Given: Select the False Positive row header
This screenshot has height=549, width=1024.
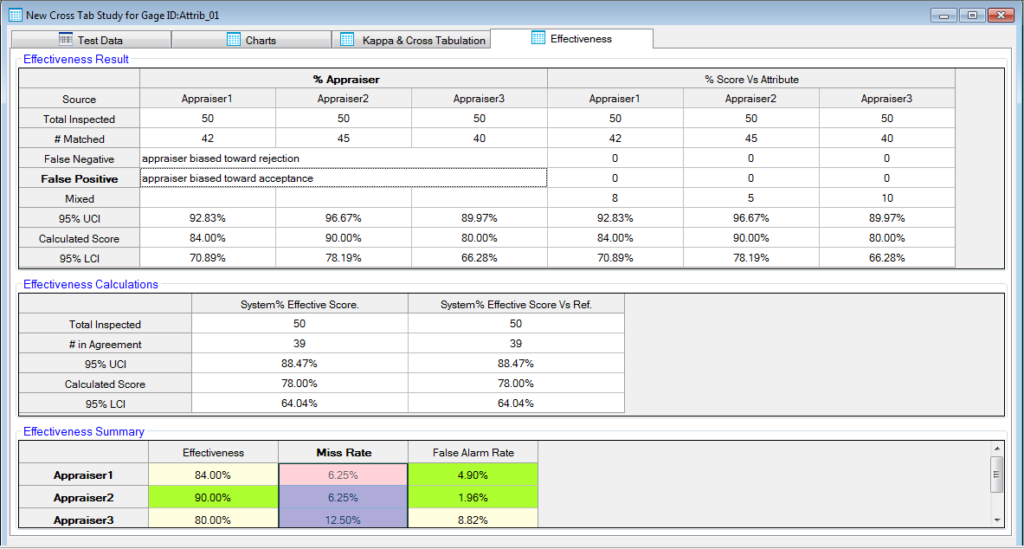Looking at the screenshot, I should [79, 179].
